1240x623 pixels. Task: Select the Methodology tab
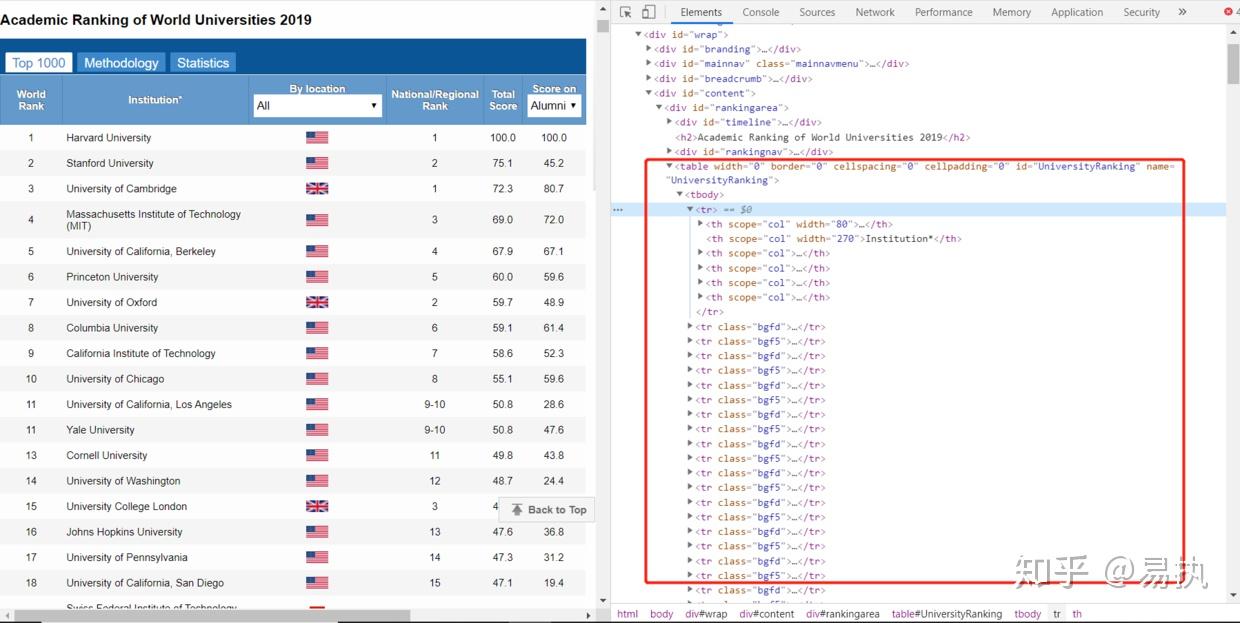point(121,62)
